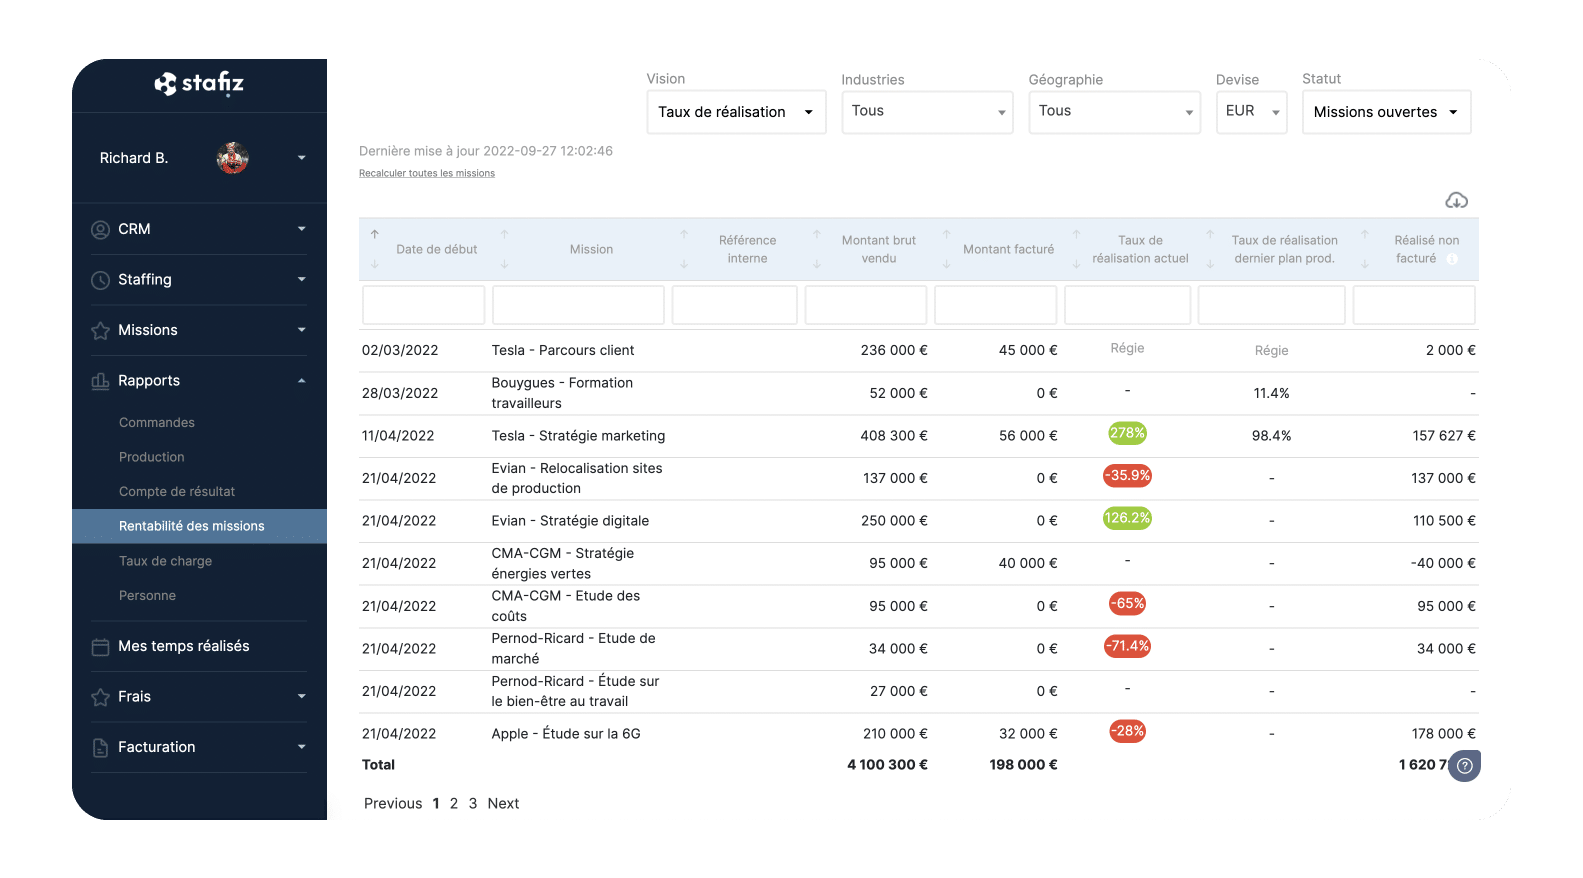The image size is (1583, 878).
Task: Click Evian - Stratégie digitale mission
Action: click(x=570, y=521)
